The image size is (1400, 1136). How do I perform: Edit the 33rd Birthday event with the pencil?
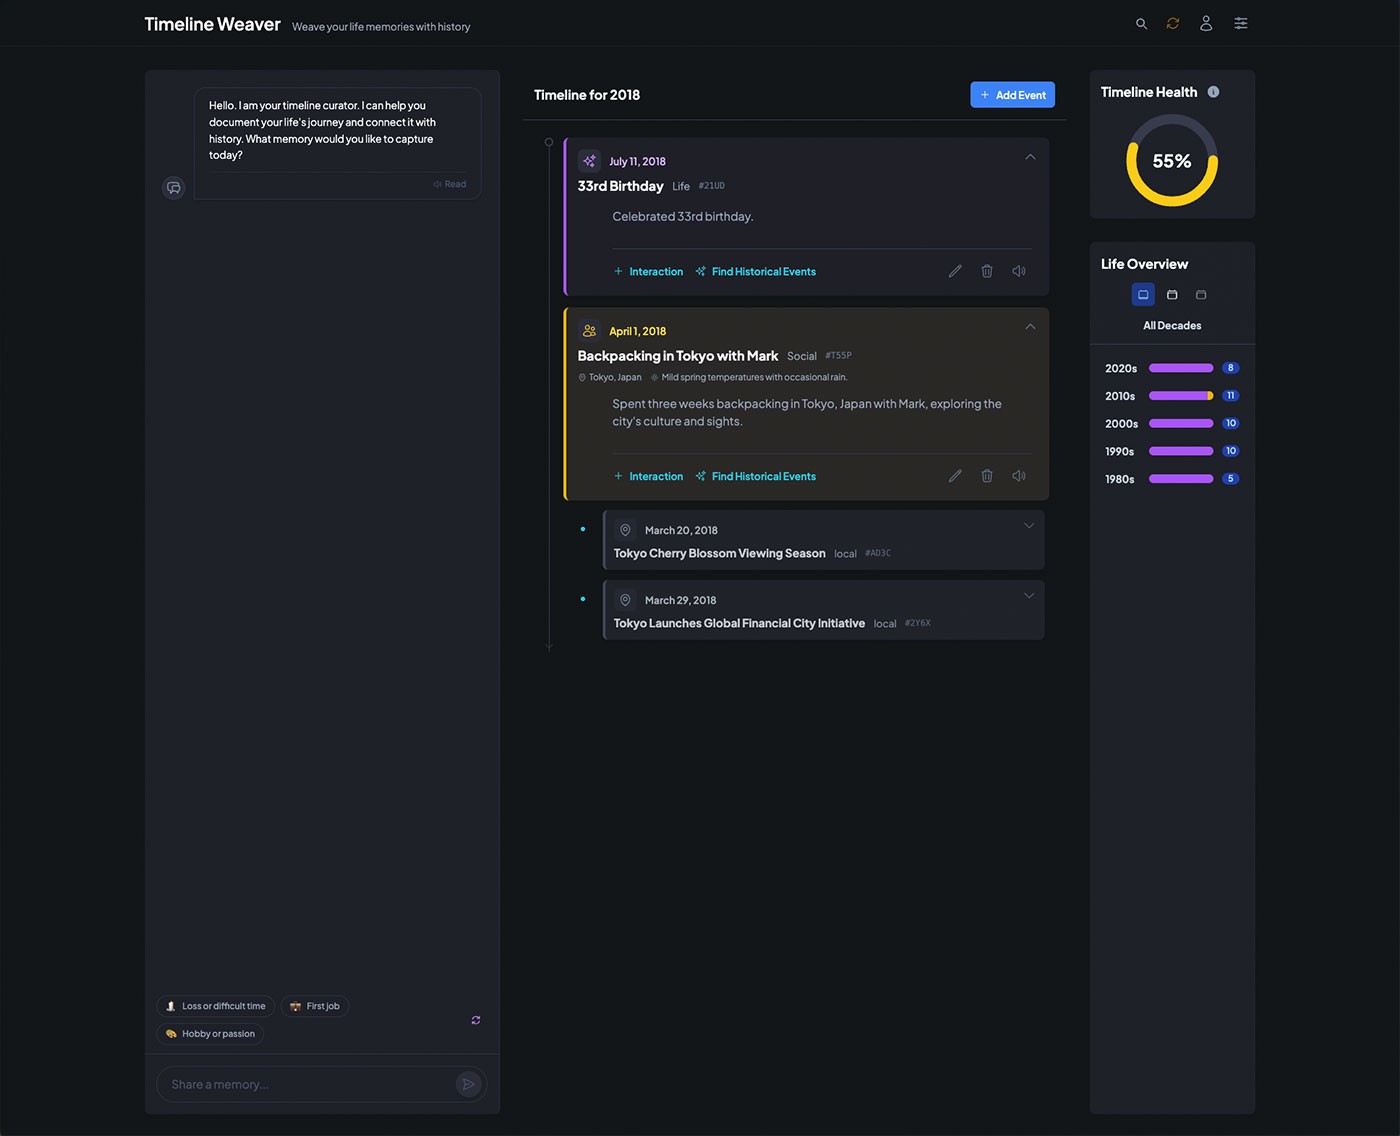[955, 271]
